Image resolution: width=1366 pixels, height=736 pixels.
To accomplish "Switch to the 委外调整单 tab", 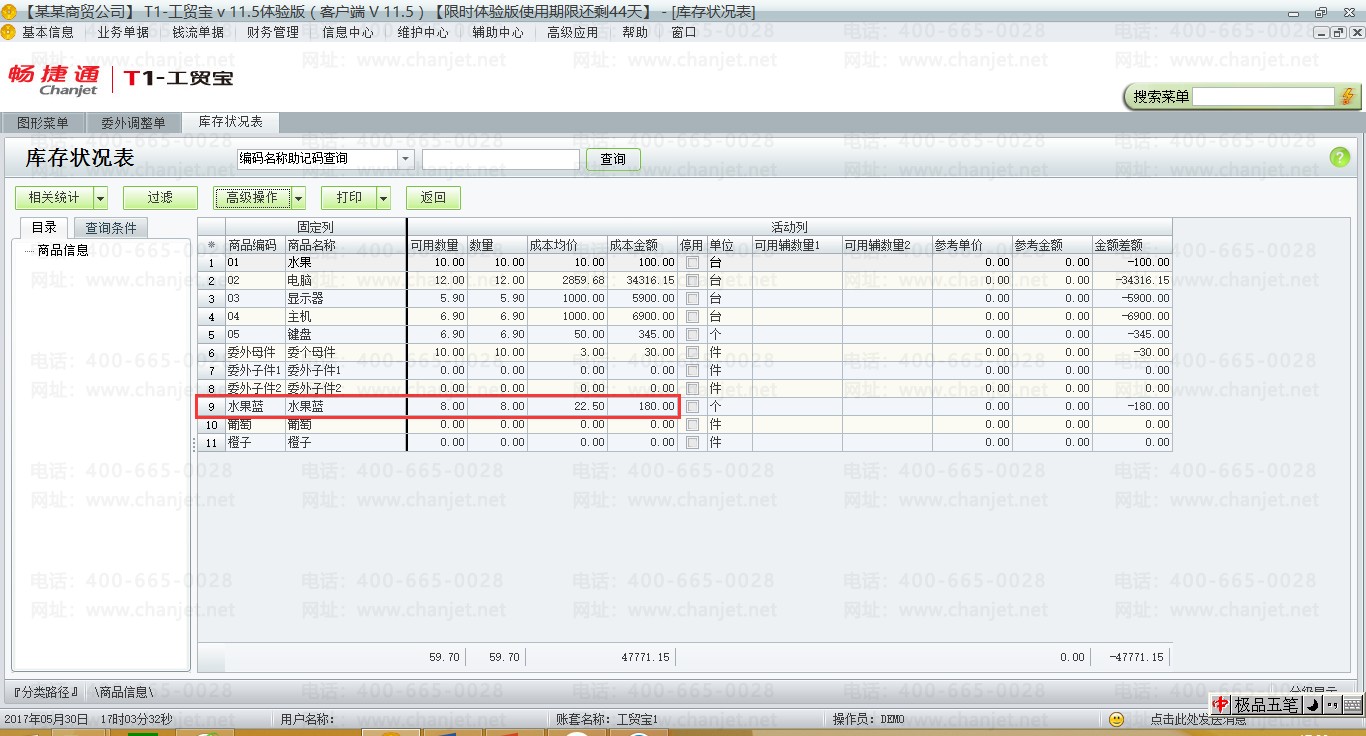I will pyautogui.click(x=133, y=123).
